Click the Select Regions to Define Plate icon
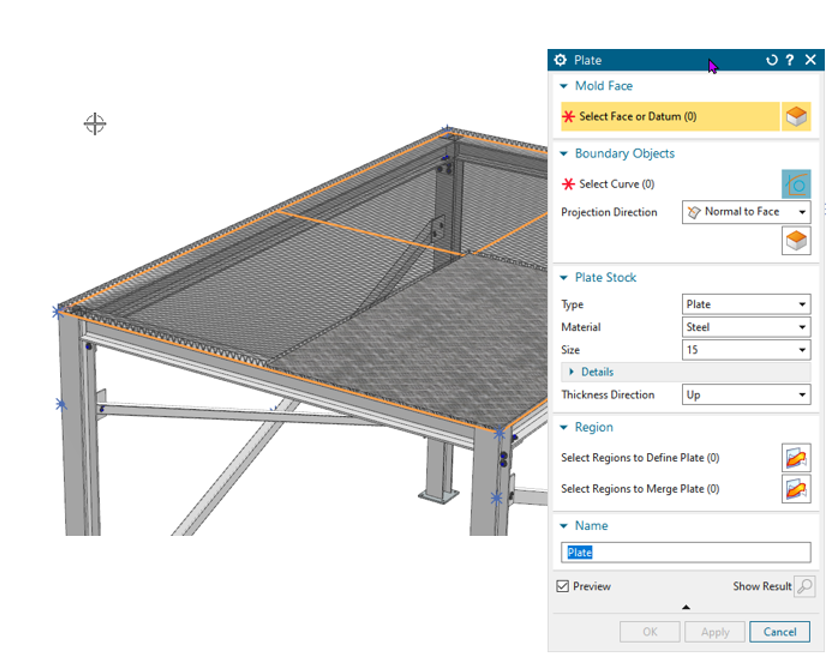The image size is (829, 663). 796,458
